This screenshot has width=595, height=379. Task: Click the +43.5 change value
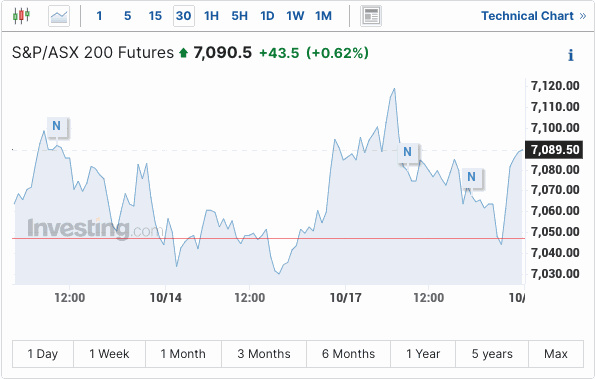point(279,53)
